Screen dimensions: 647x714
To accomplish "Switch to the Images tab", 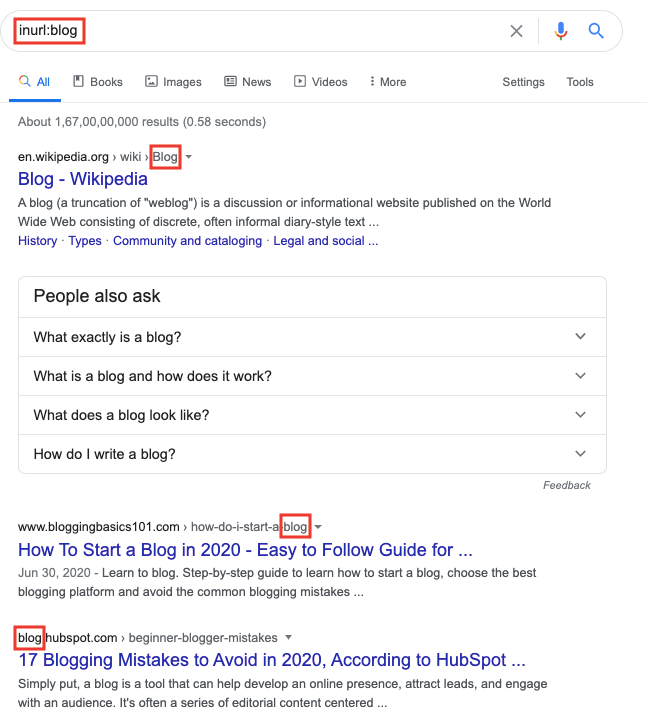I will point(173,82).
